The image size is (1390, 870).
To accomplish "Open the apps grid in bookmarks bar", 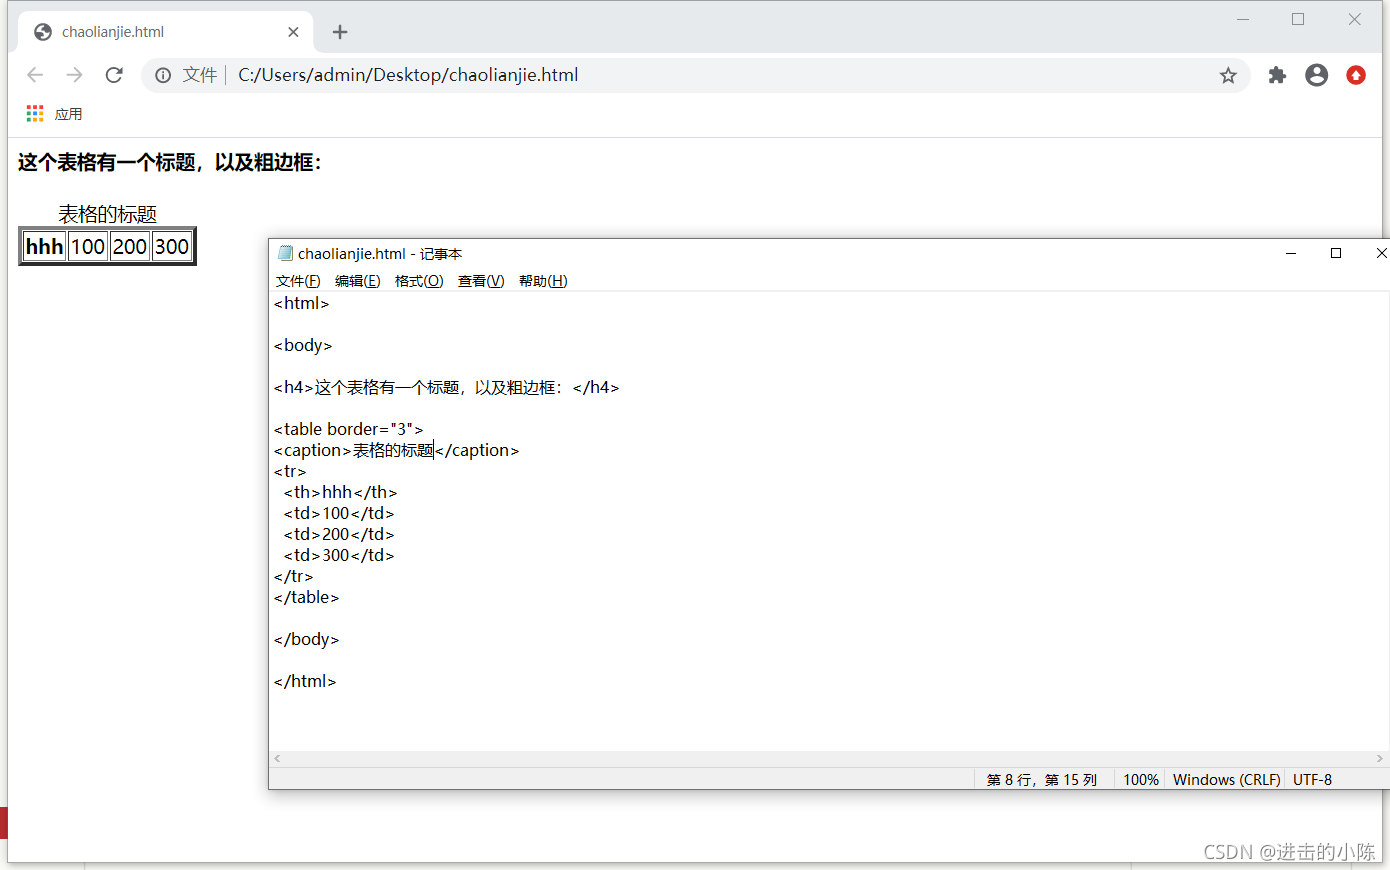I will coord(35,114).
